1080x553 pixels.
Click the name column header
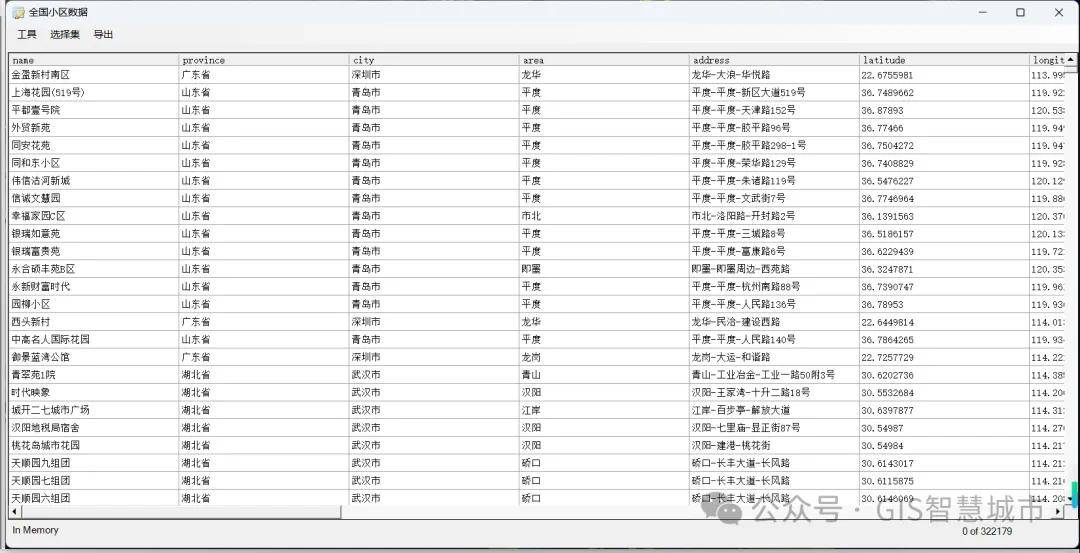coord(93,60)
